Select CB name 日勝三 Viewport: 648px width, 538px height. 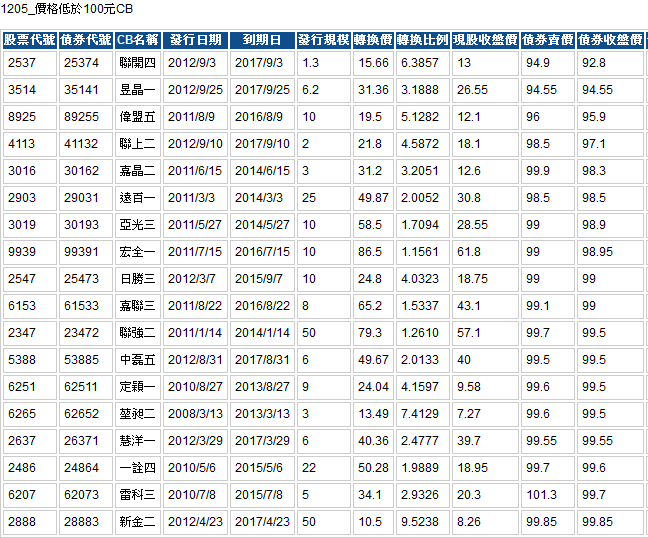click(138, 279)
